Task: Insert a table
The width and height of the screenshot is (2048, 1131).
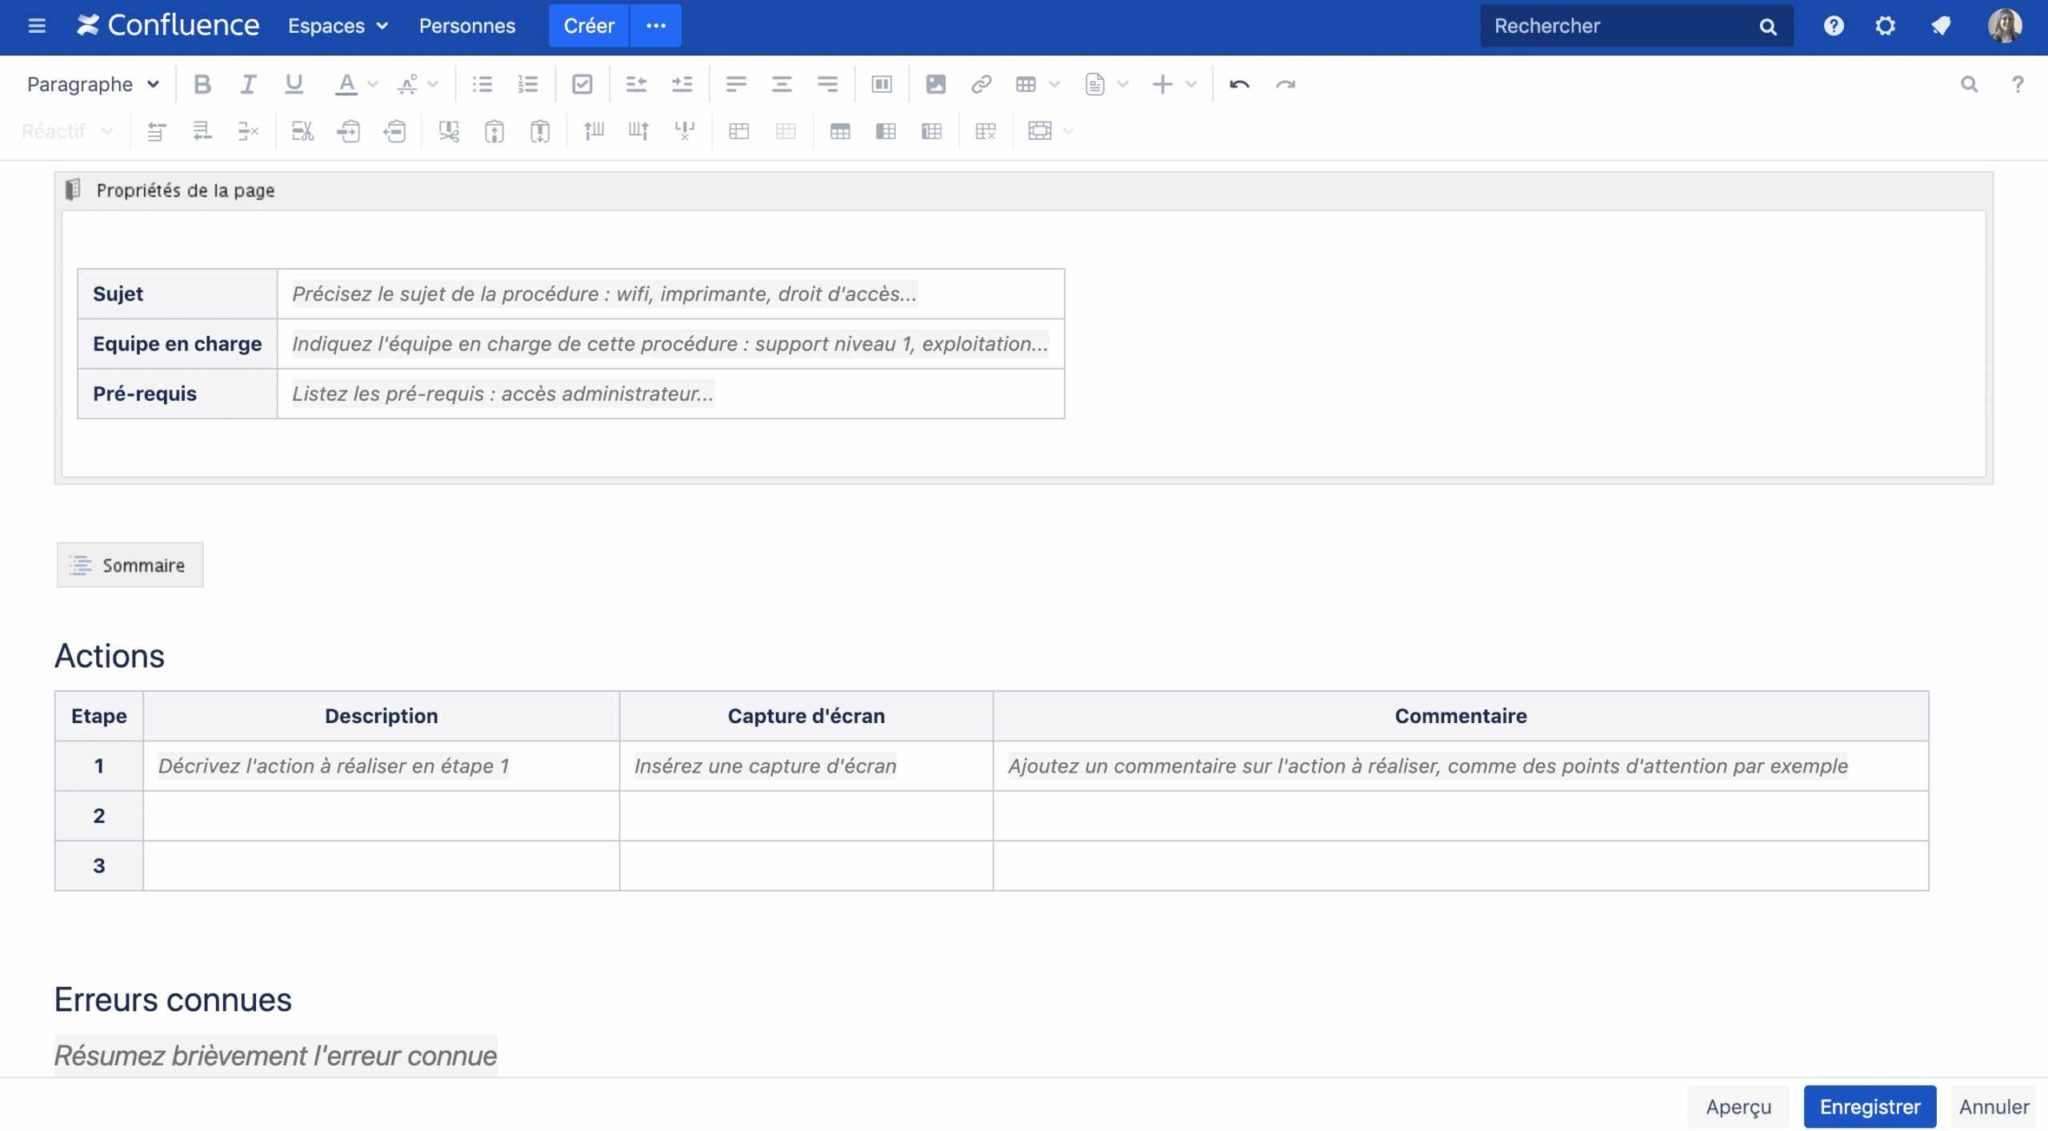Action: pos(1025,84)
